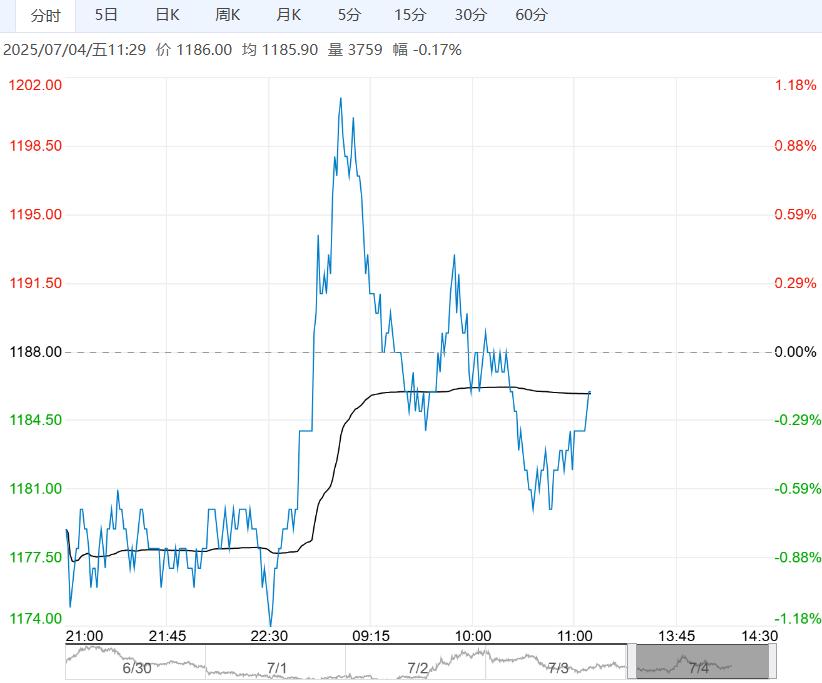Viewport: 822px width, 683px height.
Task: Show the 周K weekly candlestick view
Action: 228,15
